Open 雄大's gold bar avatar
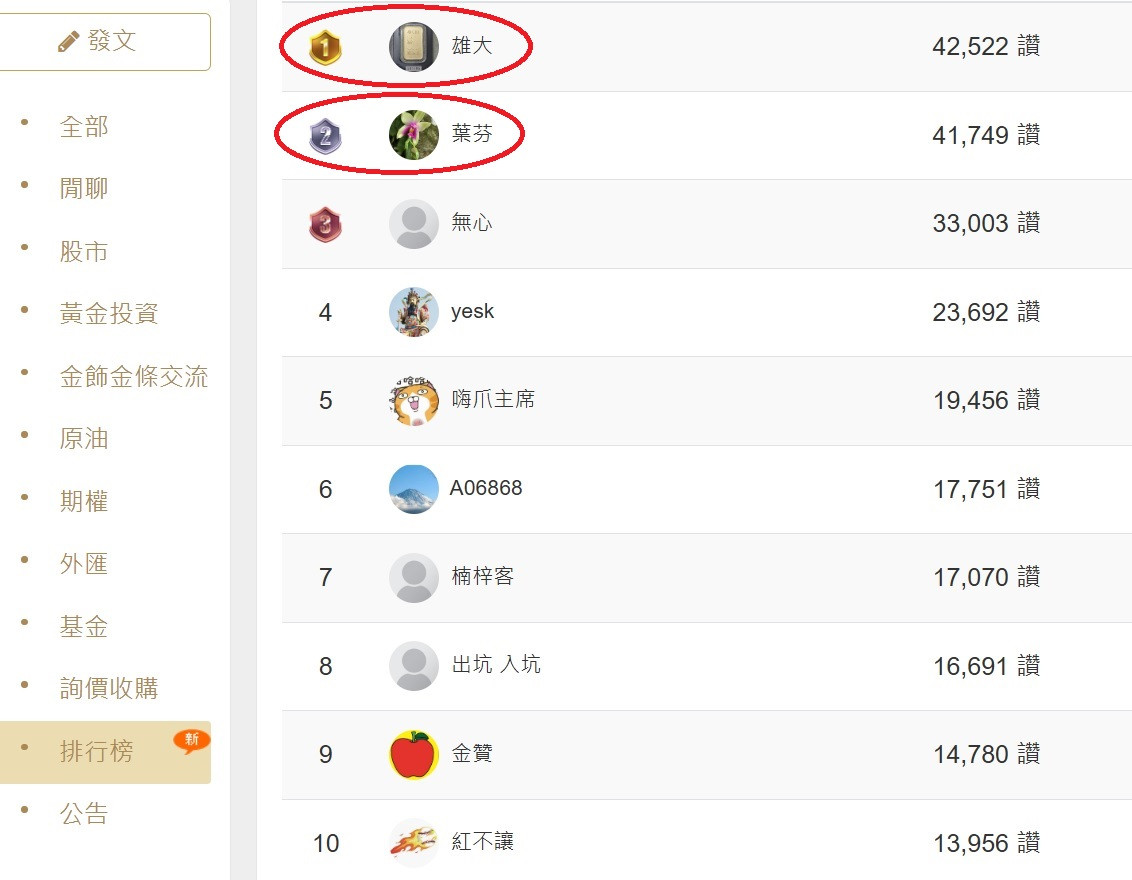 pyautogui.click(x=413, y=47)
